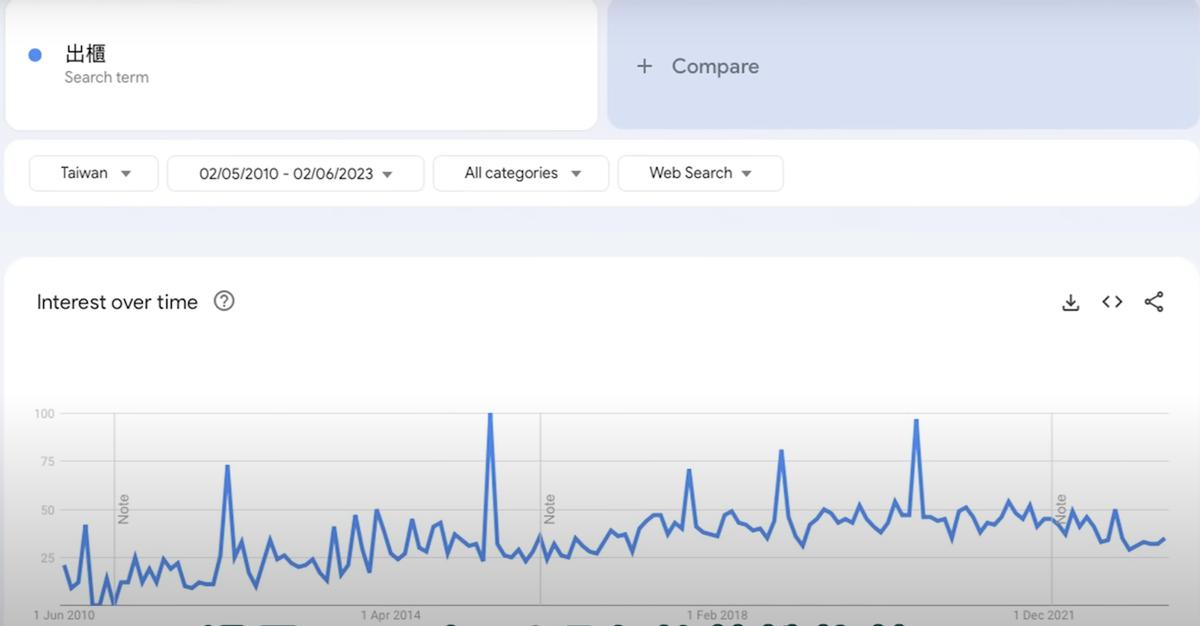Add a comparison search term
1200x626 pixels.
pos(714,66)
